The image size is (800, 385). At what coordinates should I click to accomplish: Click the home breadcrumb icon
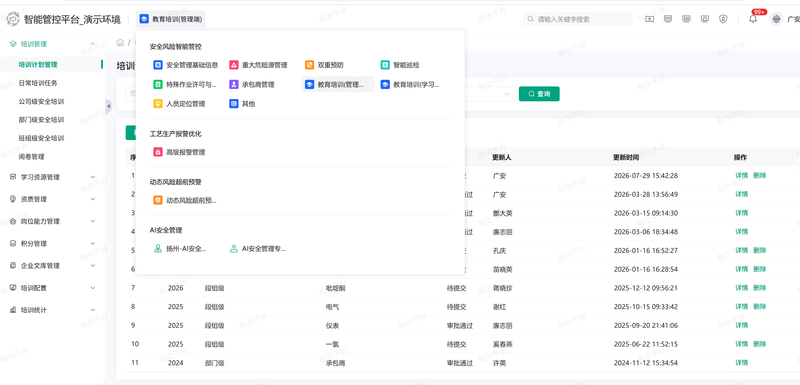pos(120,42)
